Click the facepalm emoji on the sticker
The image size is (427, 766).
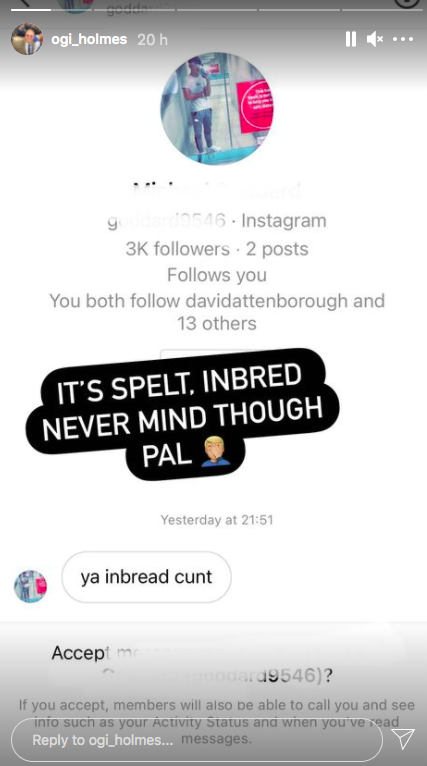point(216,451)
